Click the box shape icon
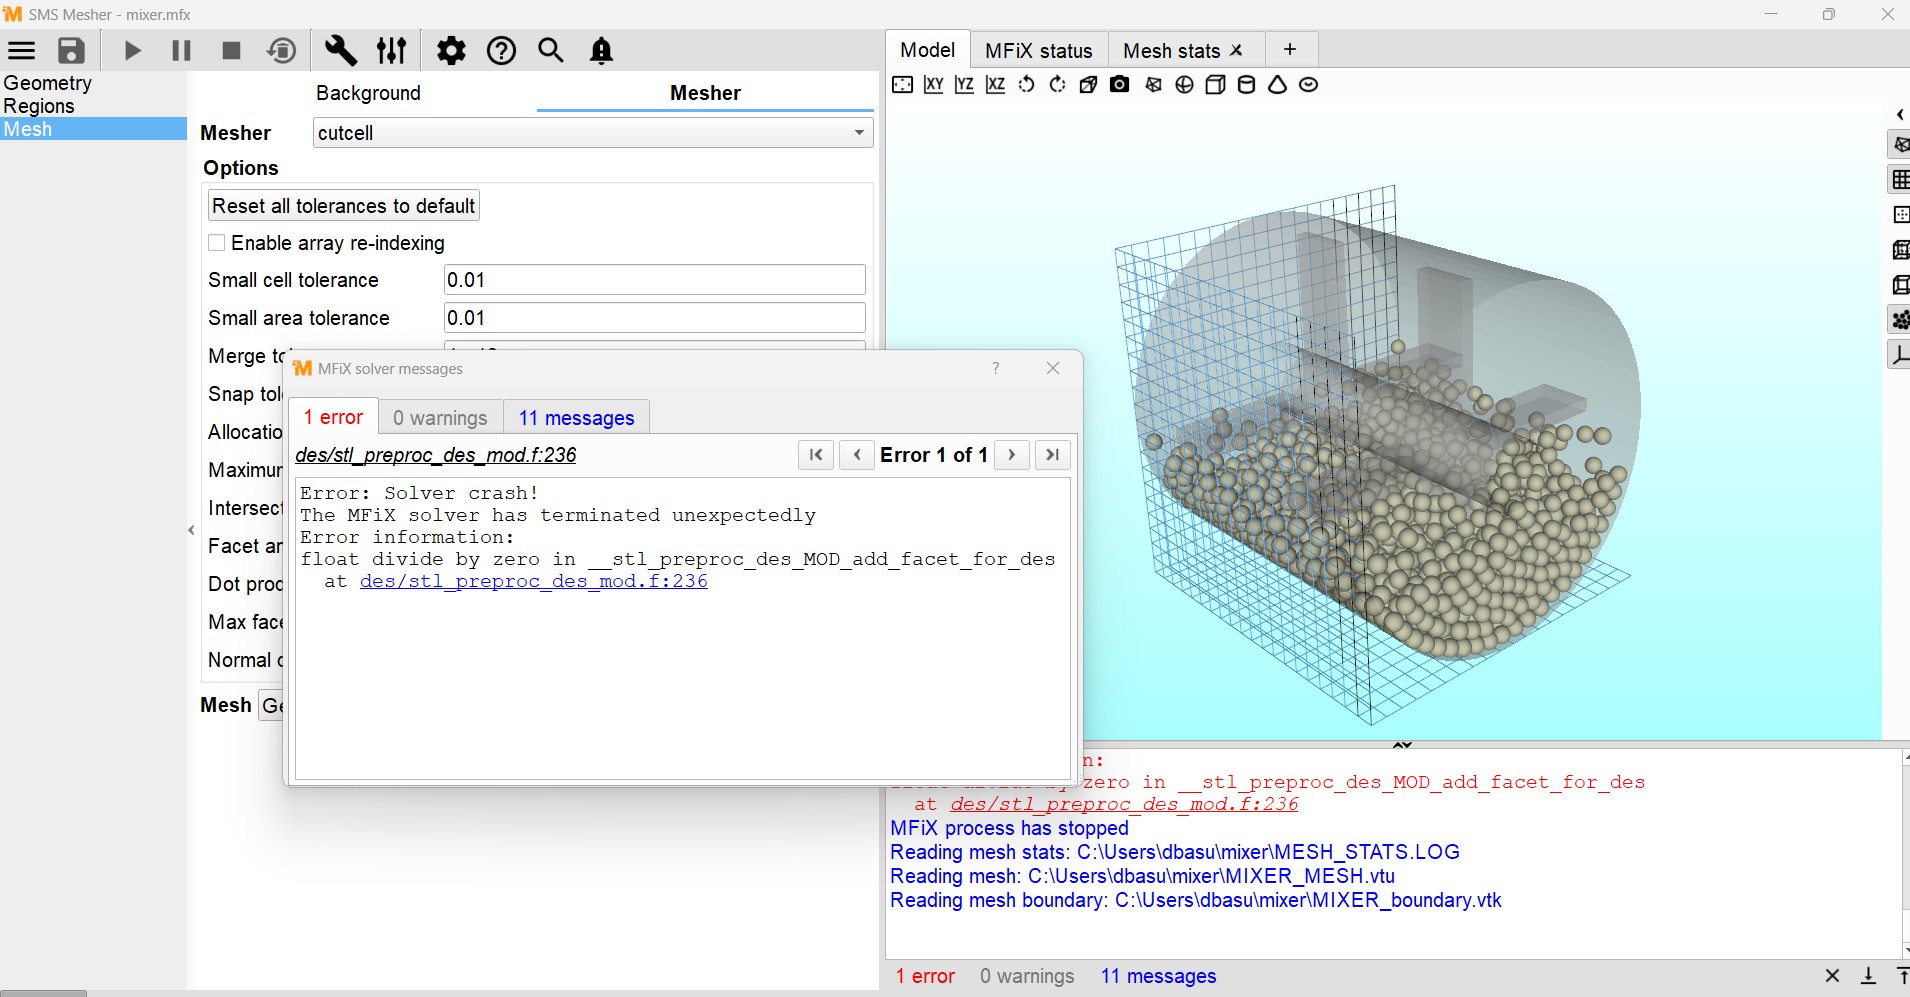The width and height of the screenshot is (1910, 997). pos(1215,85)
